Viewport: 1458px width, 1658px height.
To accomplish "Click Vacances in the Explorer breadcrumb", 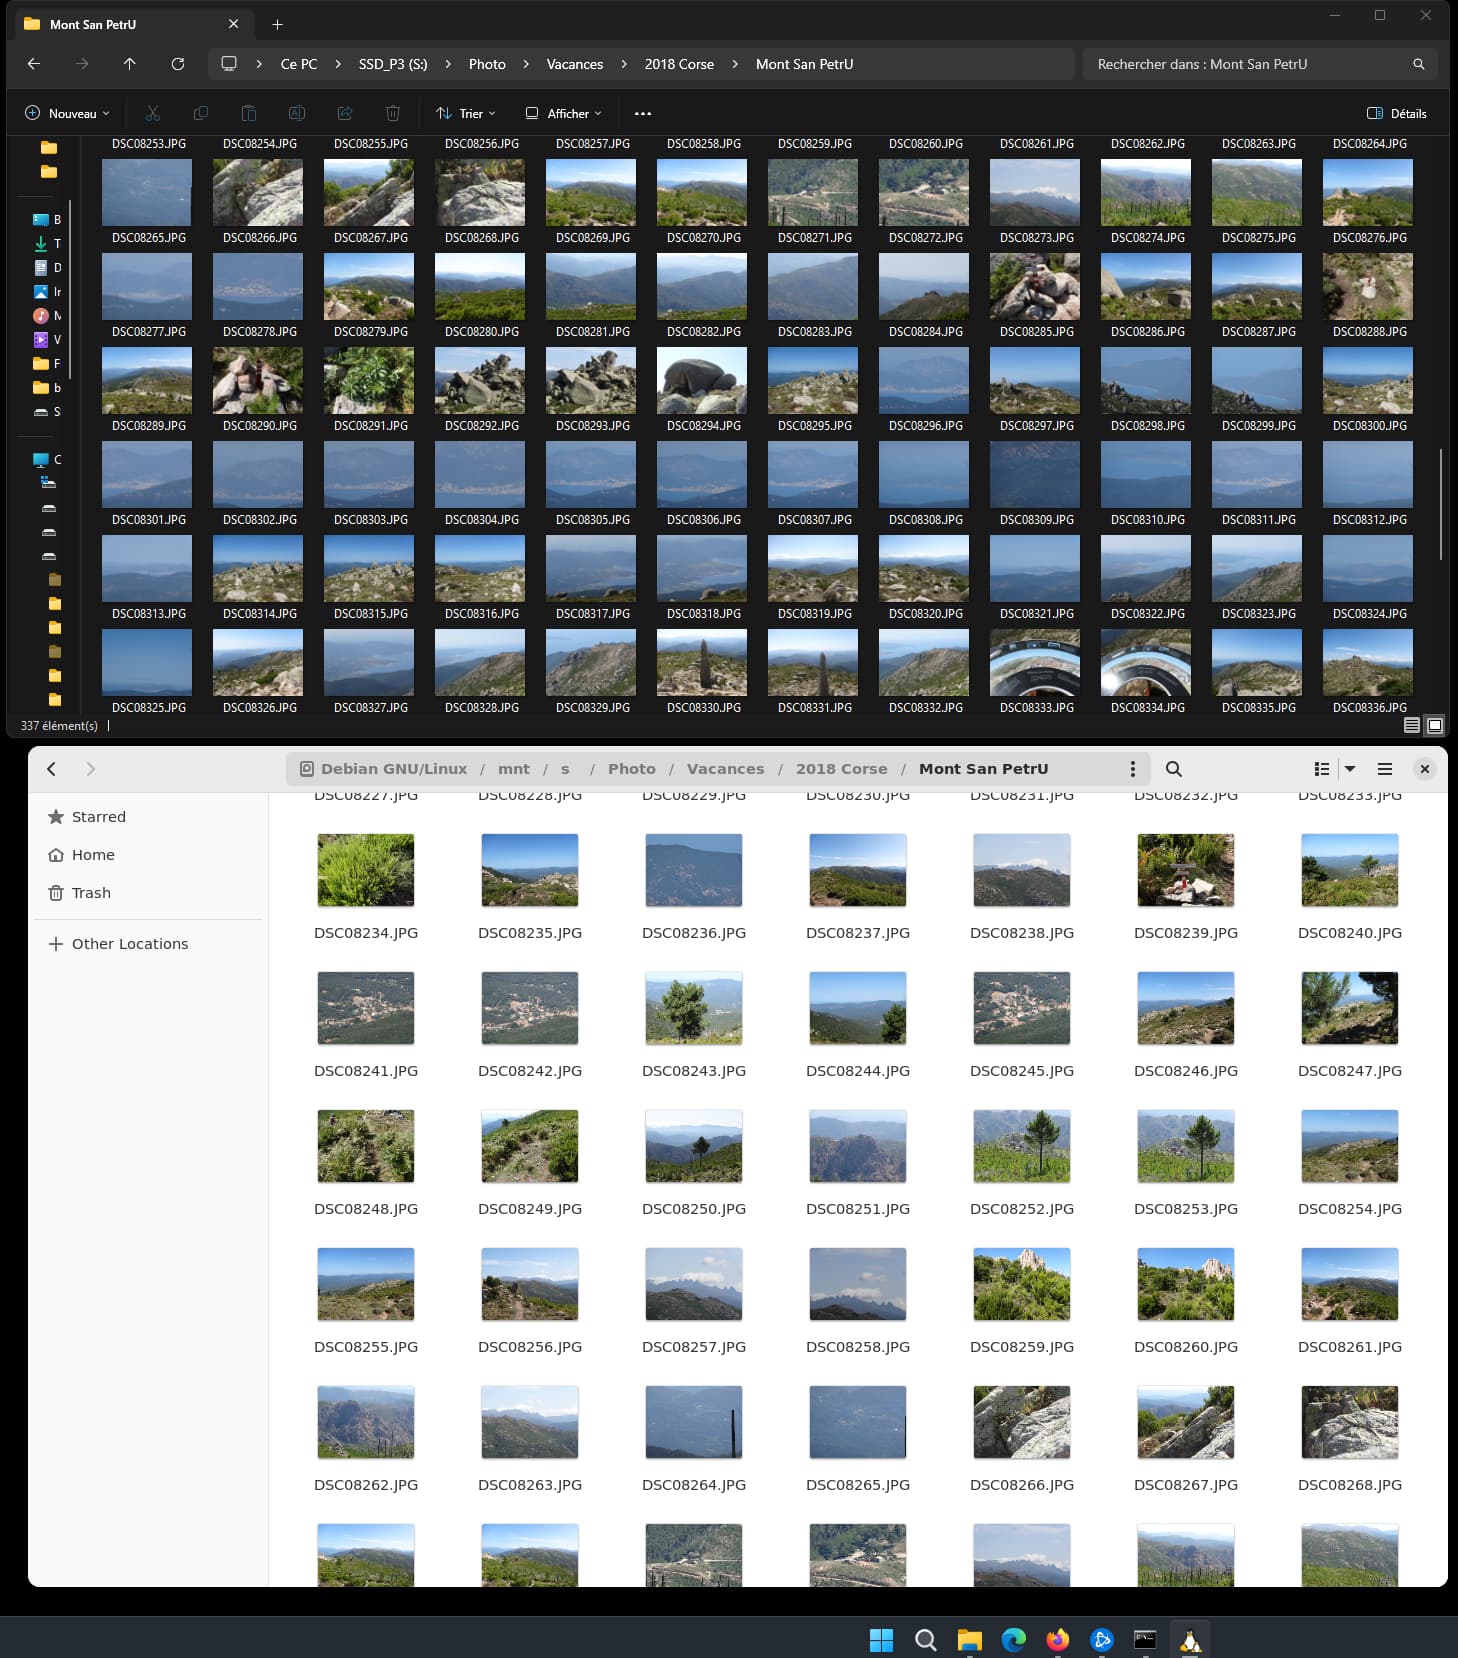I will click(x=574, y=64).
